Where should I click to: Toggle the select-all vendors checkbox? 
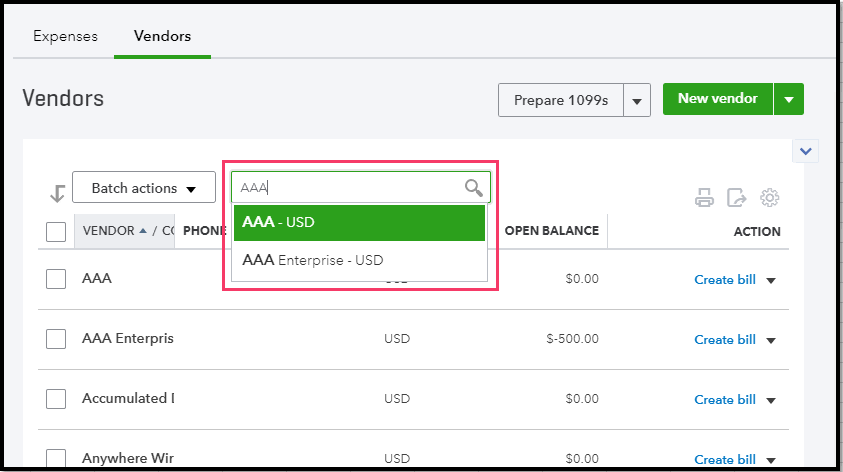click(x=56, y=232)
